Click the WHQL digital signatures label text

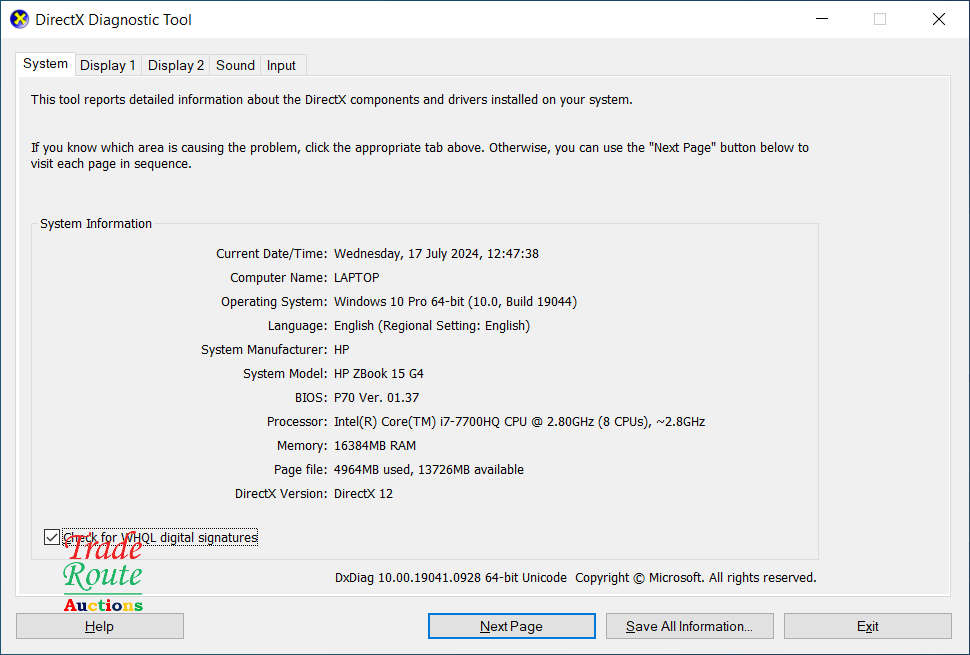pos(160,537)
